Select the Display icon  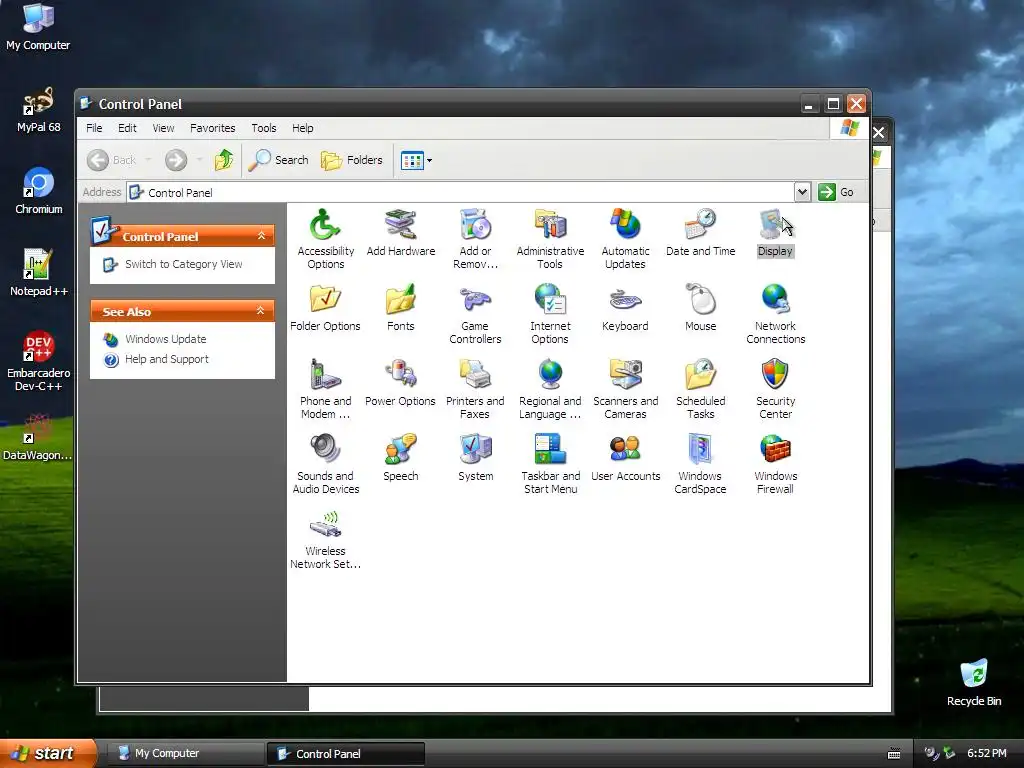tap(775, 225)
